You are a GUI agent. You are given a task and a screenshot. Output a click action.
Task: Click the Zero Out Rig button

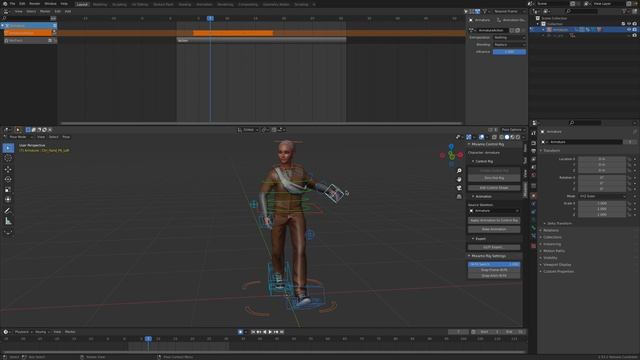(x=494, y=178)
